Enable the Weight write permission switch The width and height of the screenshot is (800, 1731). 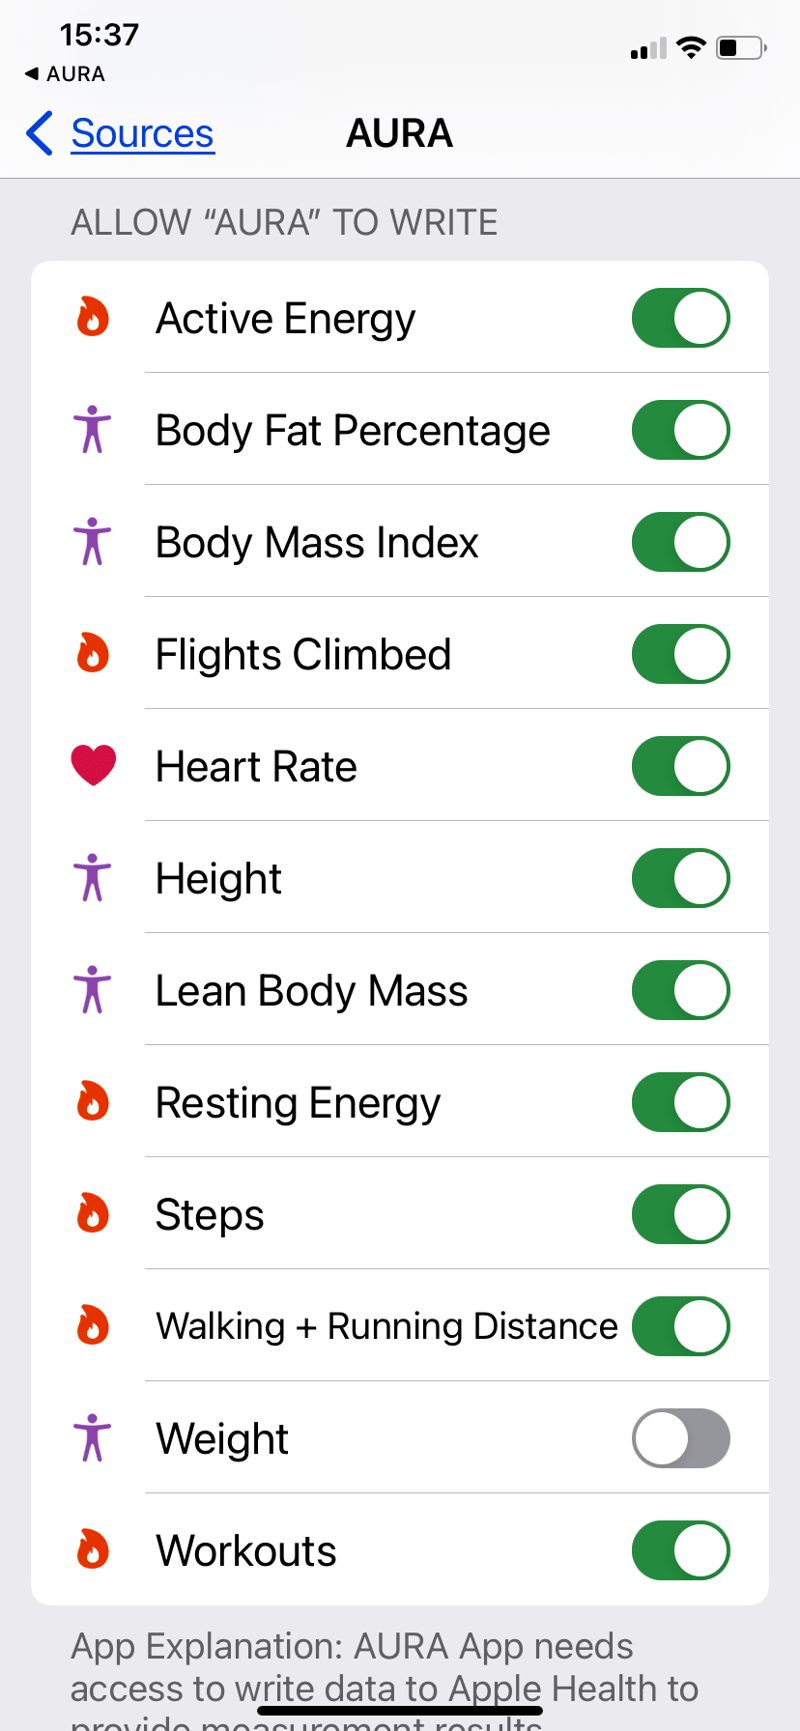coord(680,1438)
